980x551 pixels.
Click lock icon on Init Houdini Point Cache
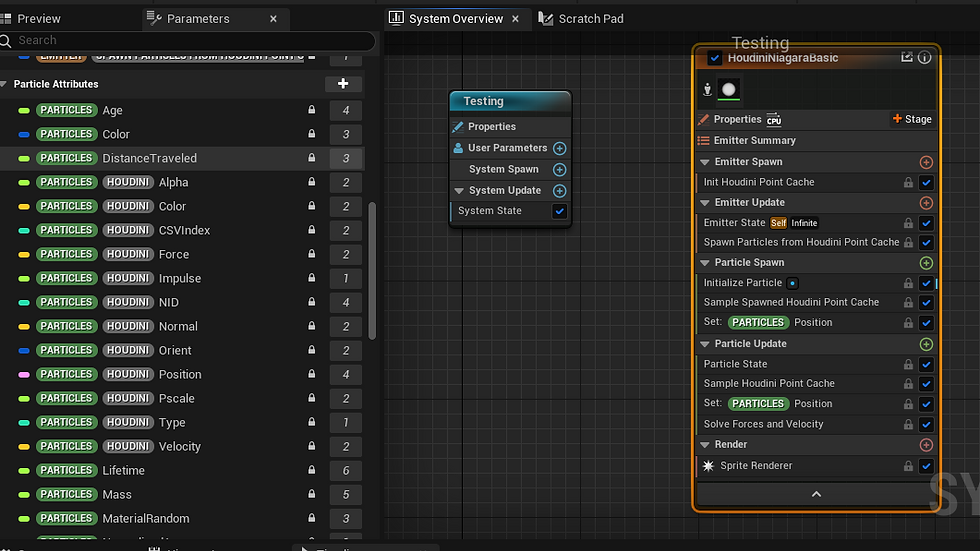[908, 182]
